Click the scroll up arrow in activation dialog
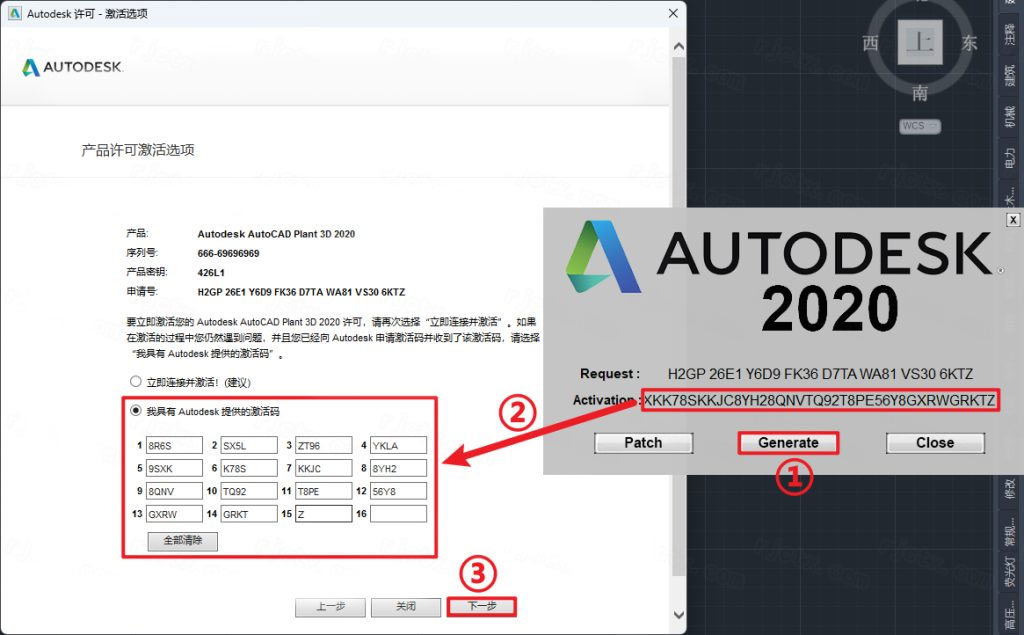The image size is (1024, 635). click(679, 47)
